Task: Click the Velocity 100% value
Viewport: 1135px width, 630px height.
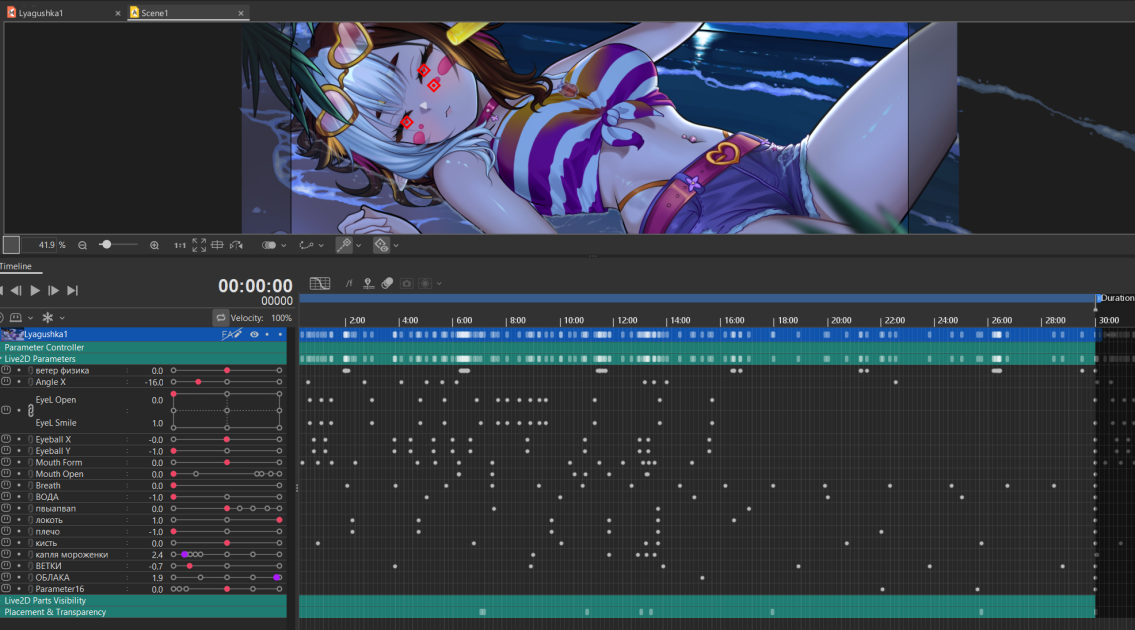Action: [x=282, y=318]
